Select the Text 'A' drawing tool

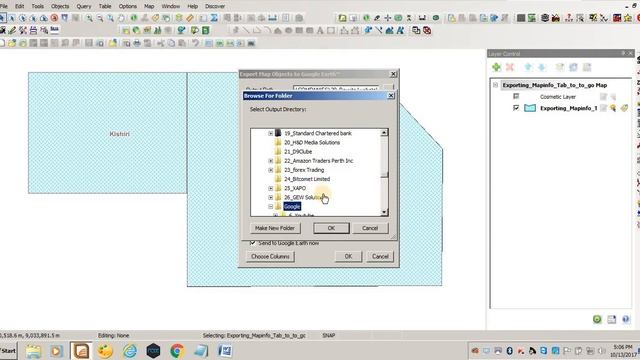320,30
